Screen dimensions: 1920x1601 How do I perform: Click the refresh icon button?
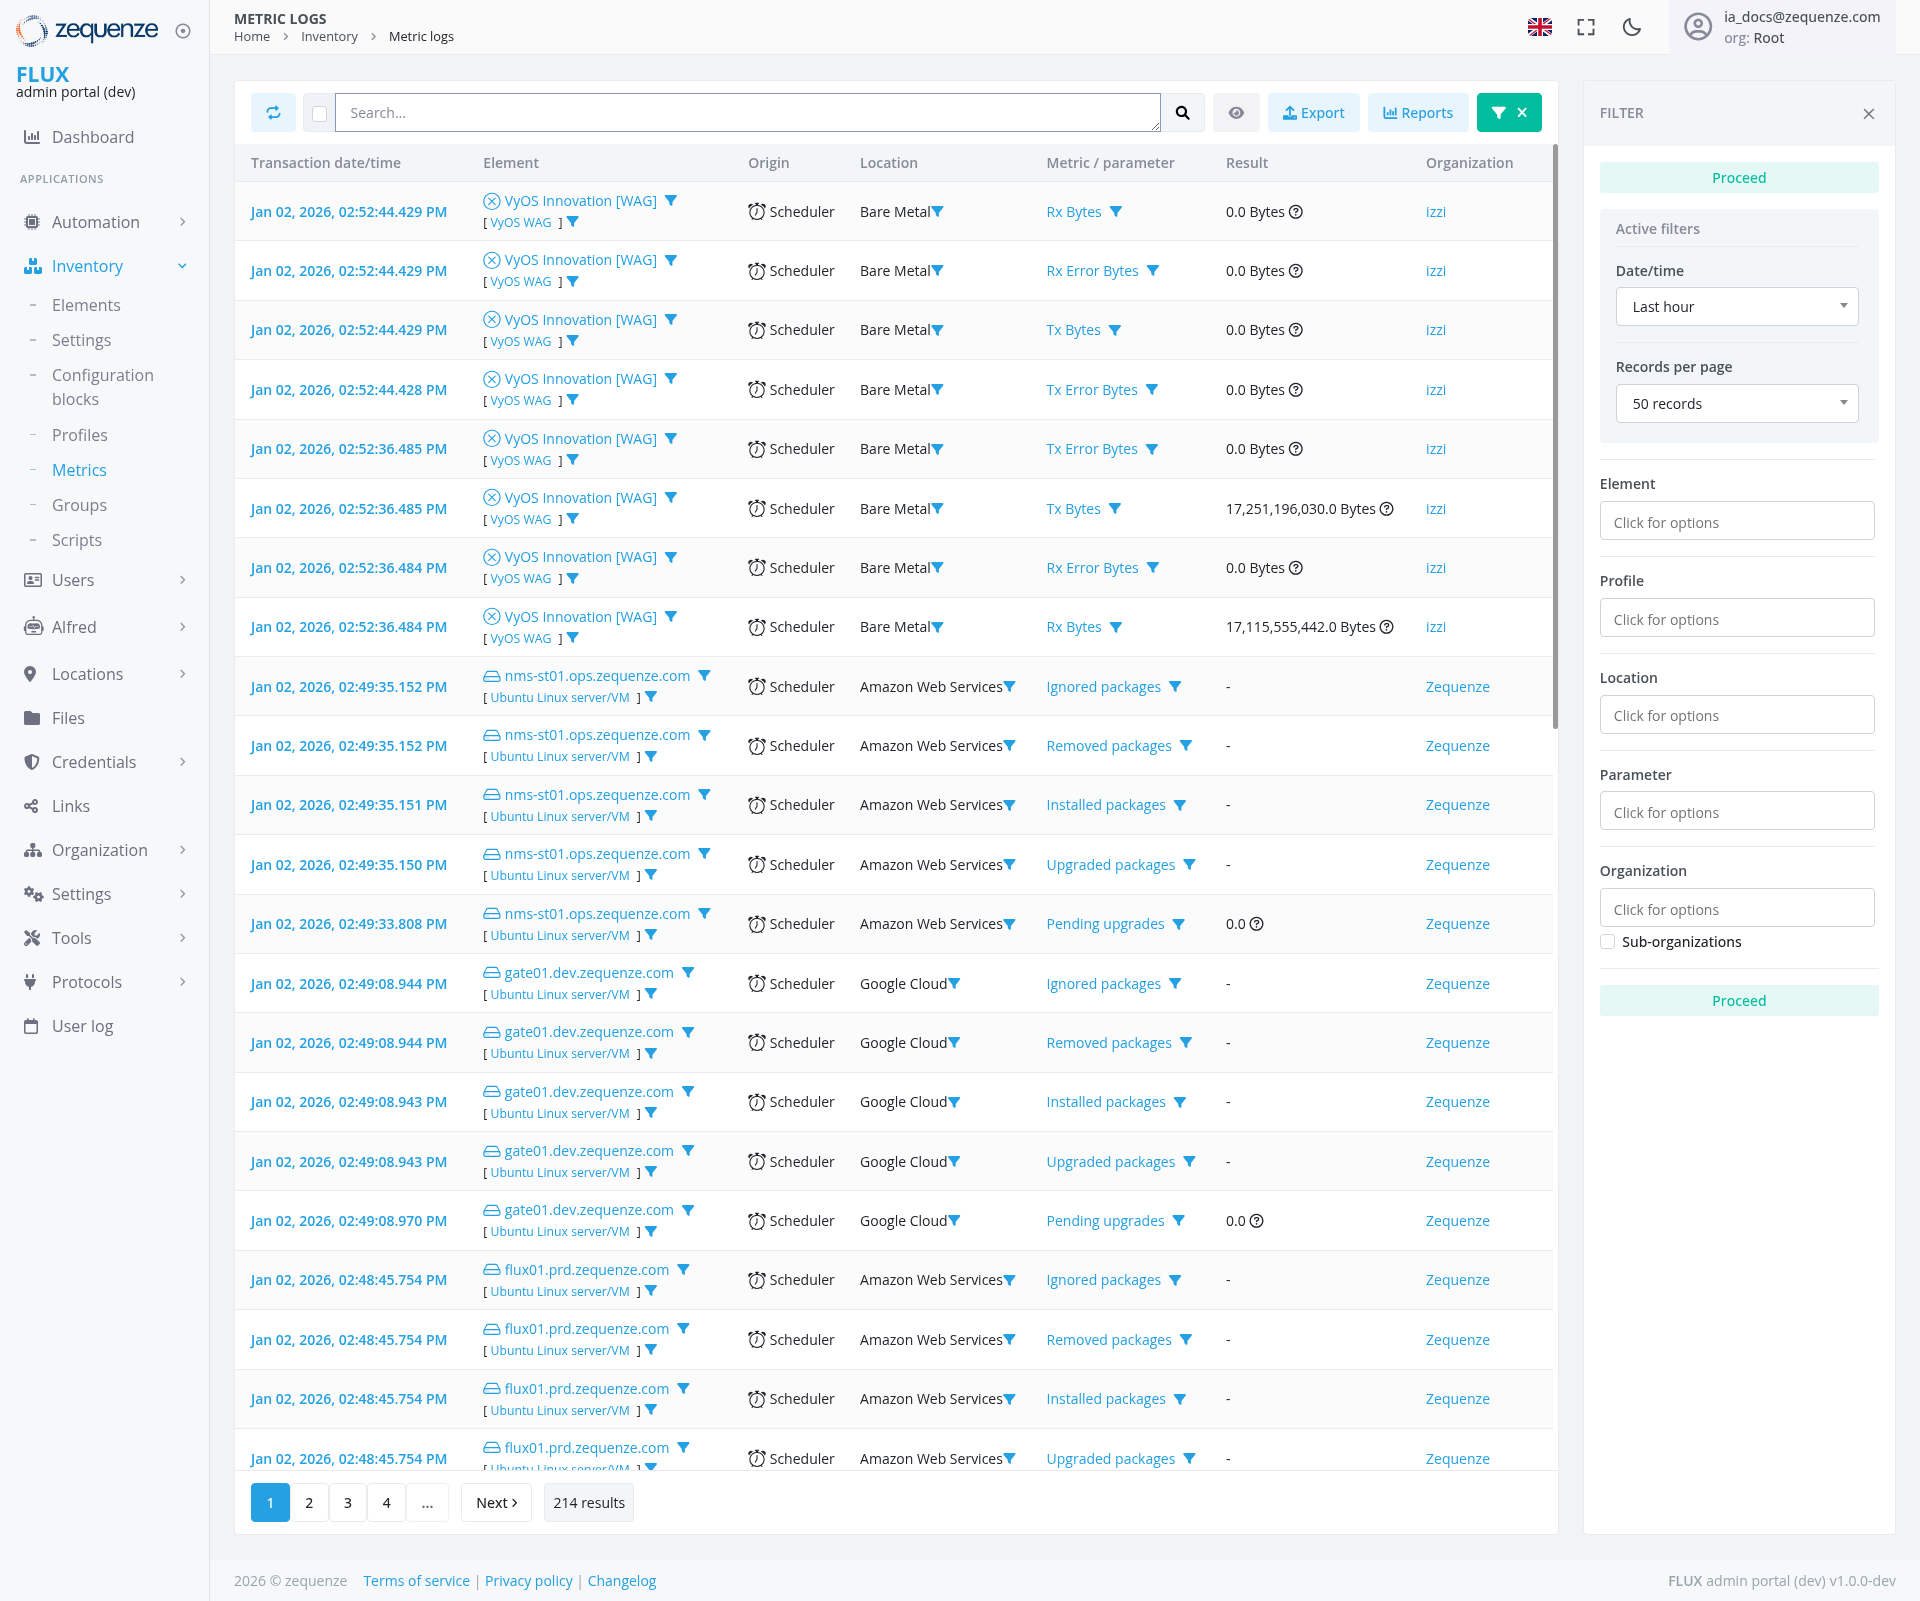click(273, 113)
